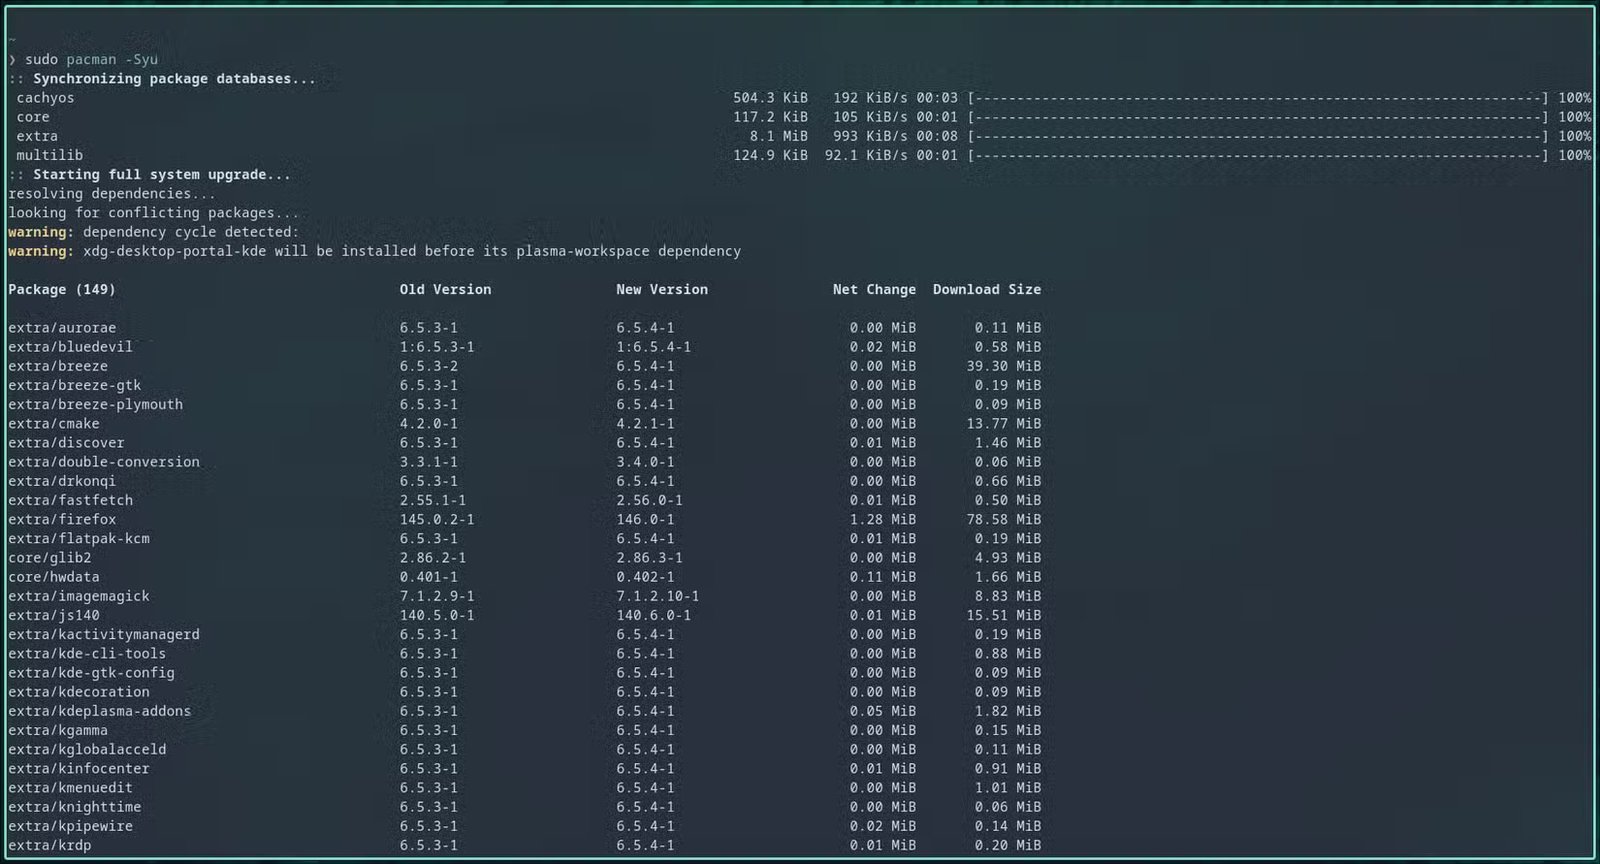Click 'Starting full system upgrade...' text

(162, 174)
